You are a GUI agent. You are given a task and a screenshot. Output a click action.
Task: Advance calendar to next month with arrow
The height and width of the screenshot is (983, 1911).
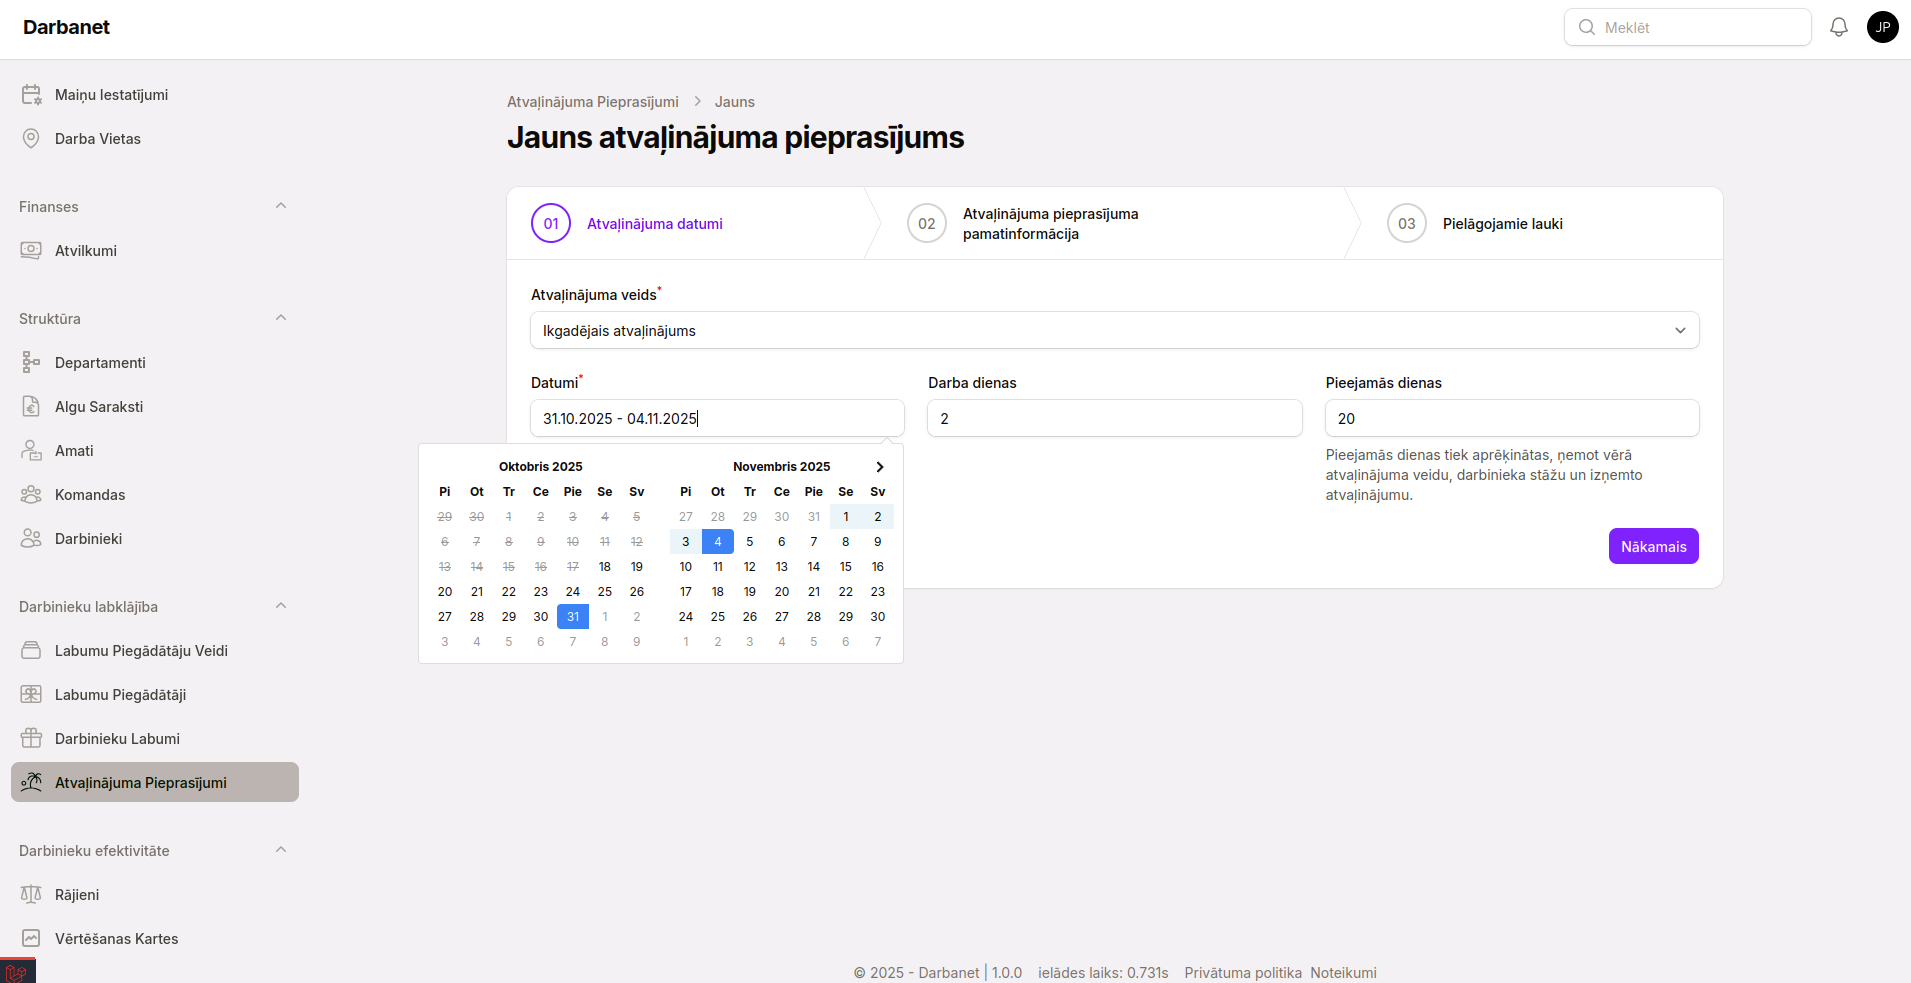[x=879, y=466]
